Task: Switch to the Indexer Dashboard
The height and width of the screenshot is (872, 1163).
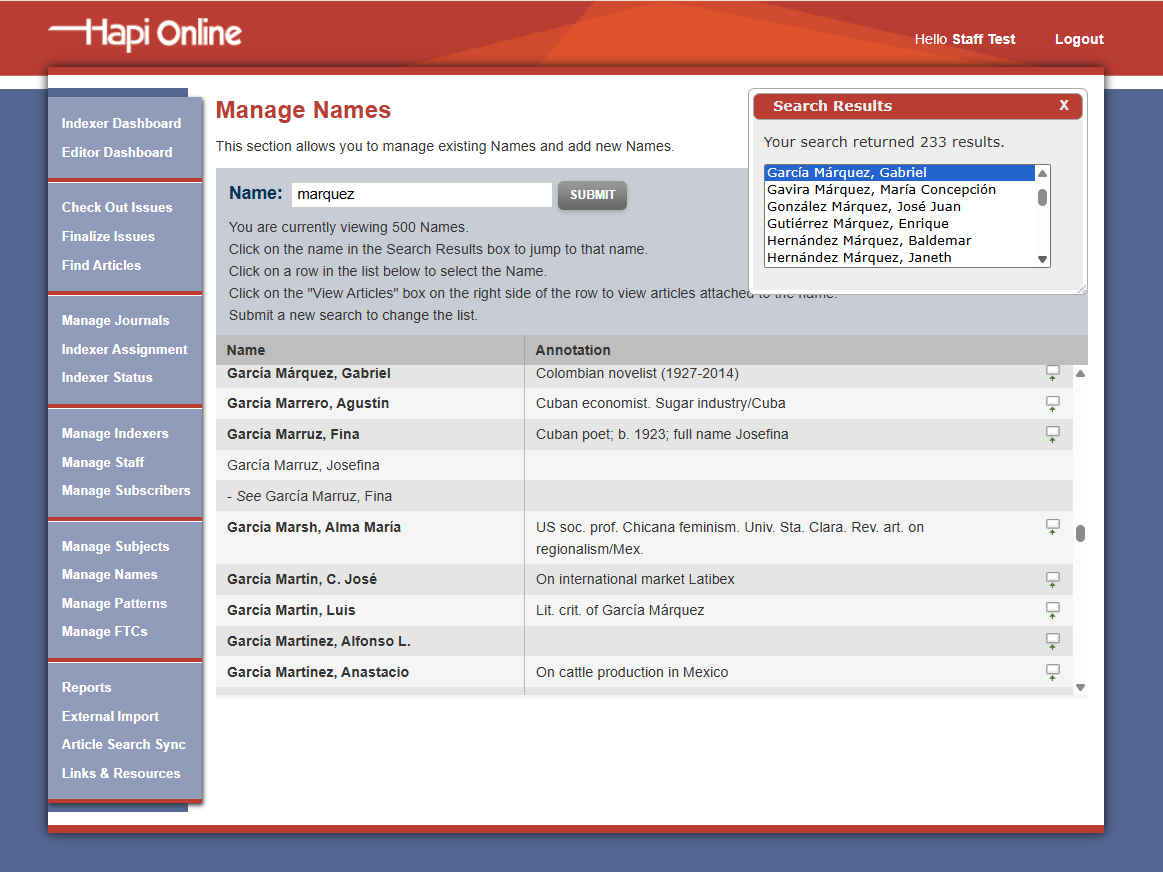Action: [x=120, y=123]
